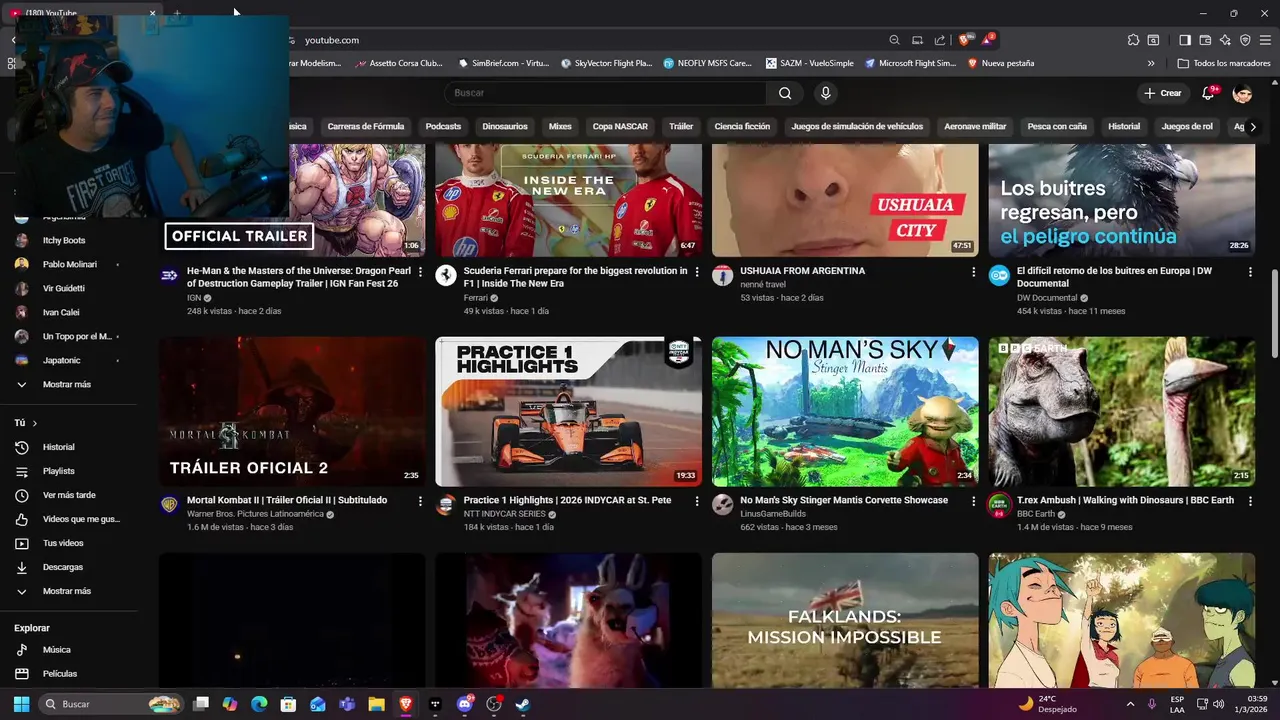Click the Windows taskbar Buscar box
1280x720 pixels.
[x=112, y=704]
